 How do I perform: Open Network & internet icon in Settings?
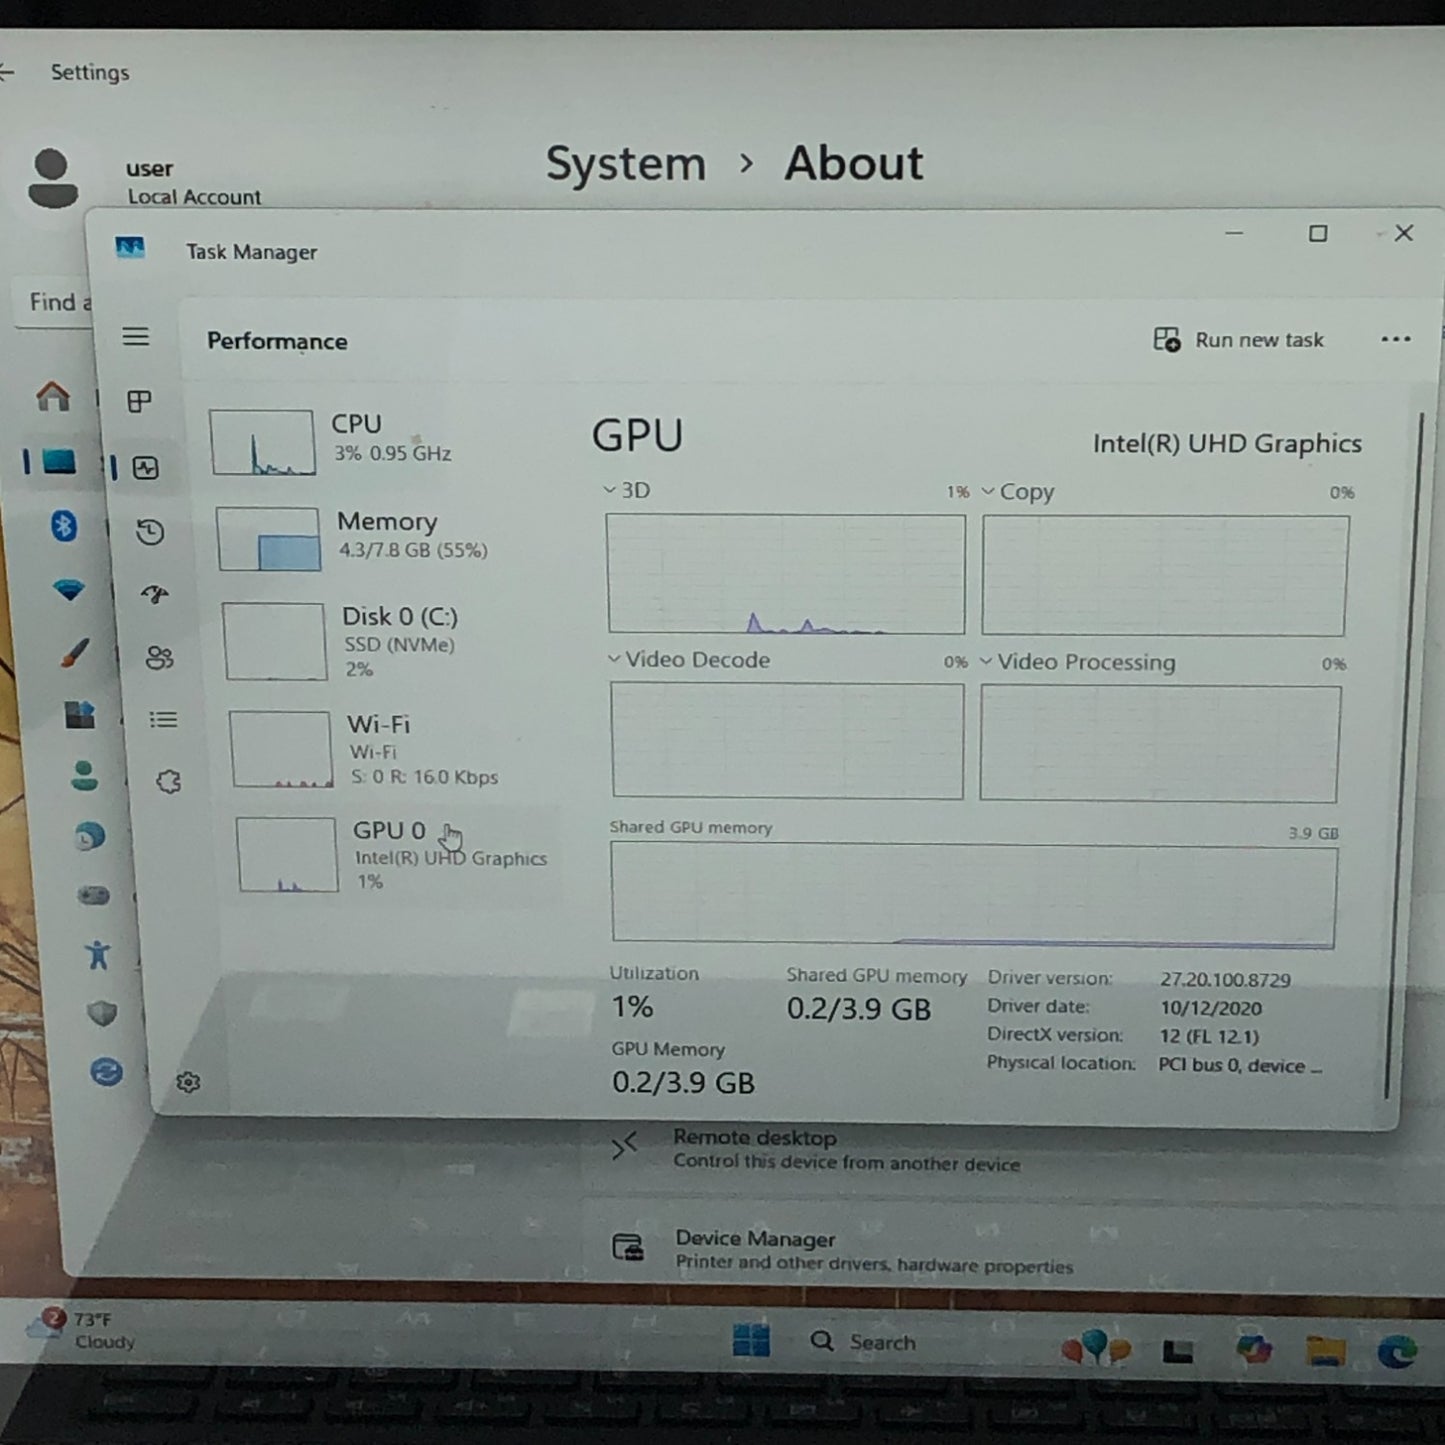pyautogui.click(x=69, y=590)
